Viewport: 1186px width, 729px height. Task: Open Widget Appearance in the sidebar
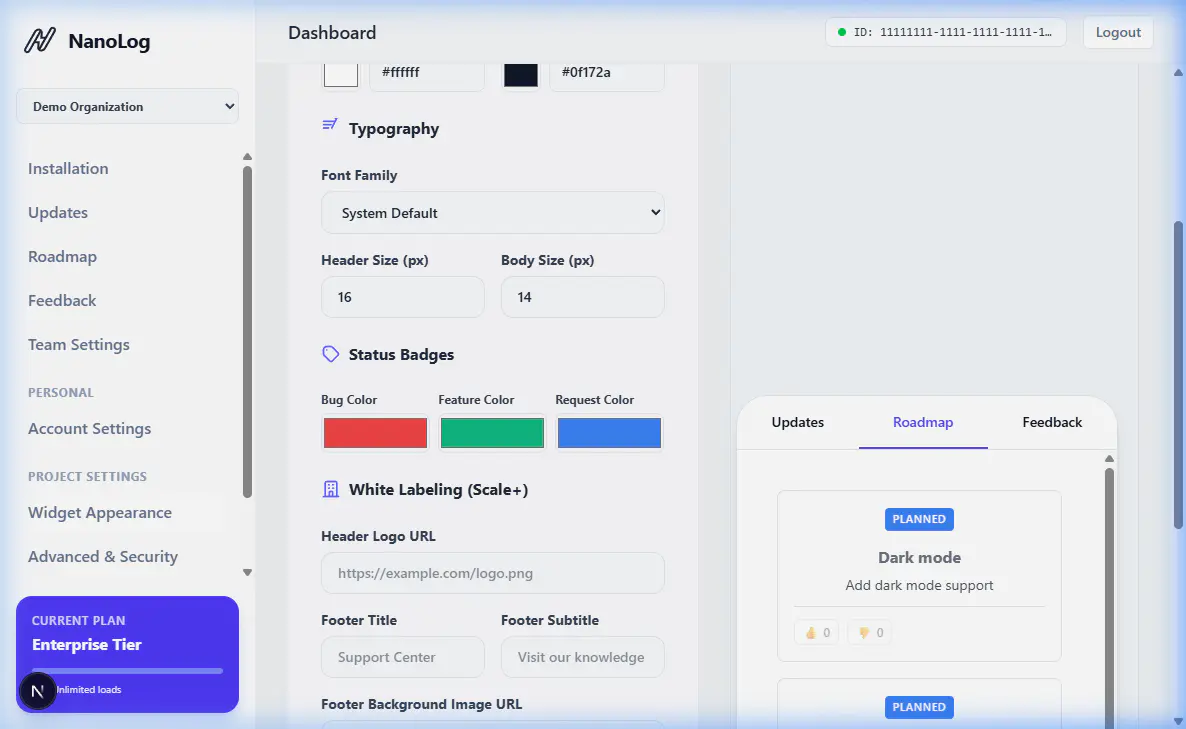click(100, 513)
